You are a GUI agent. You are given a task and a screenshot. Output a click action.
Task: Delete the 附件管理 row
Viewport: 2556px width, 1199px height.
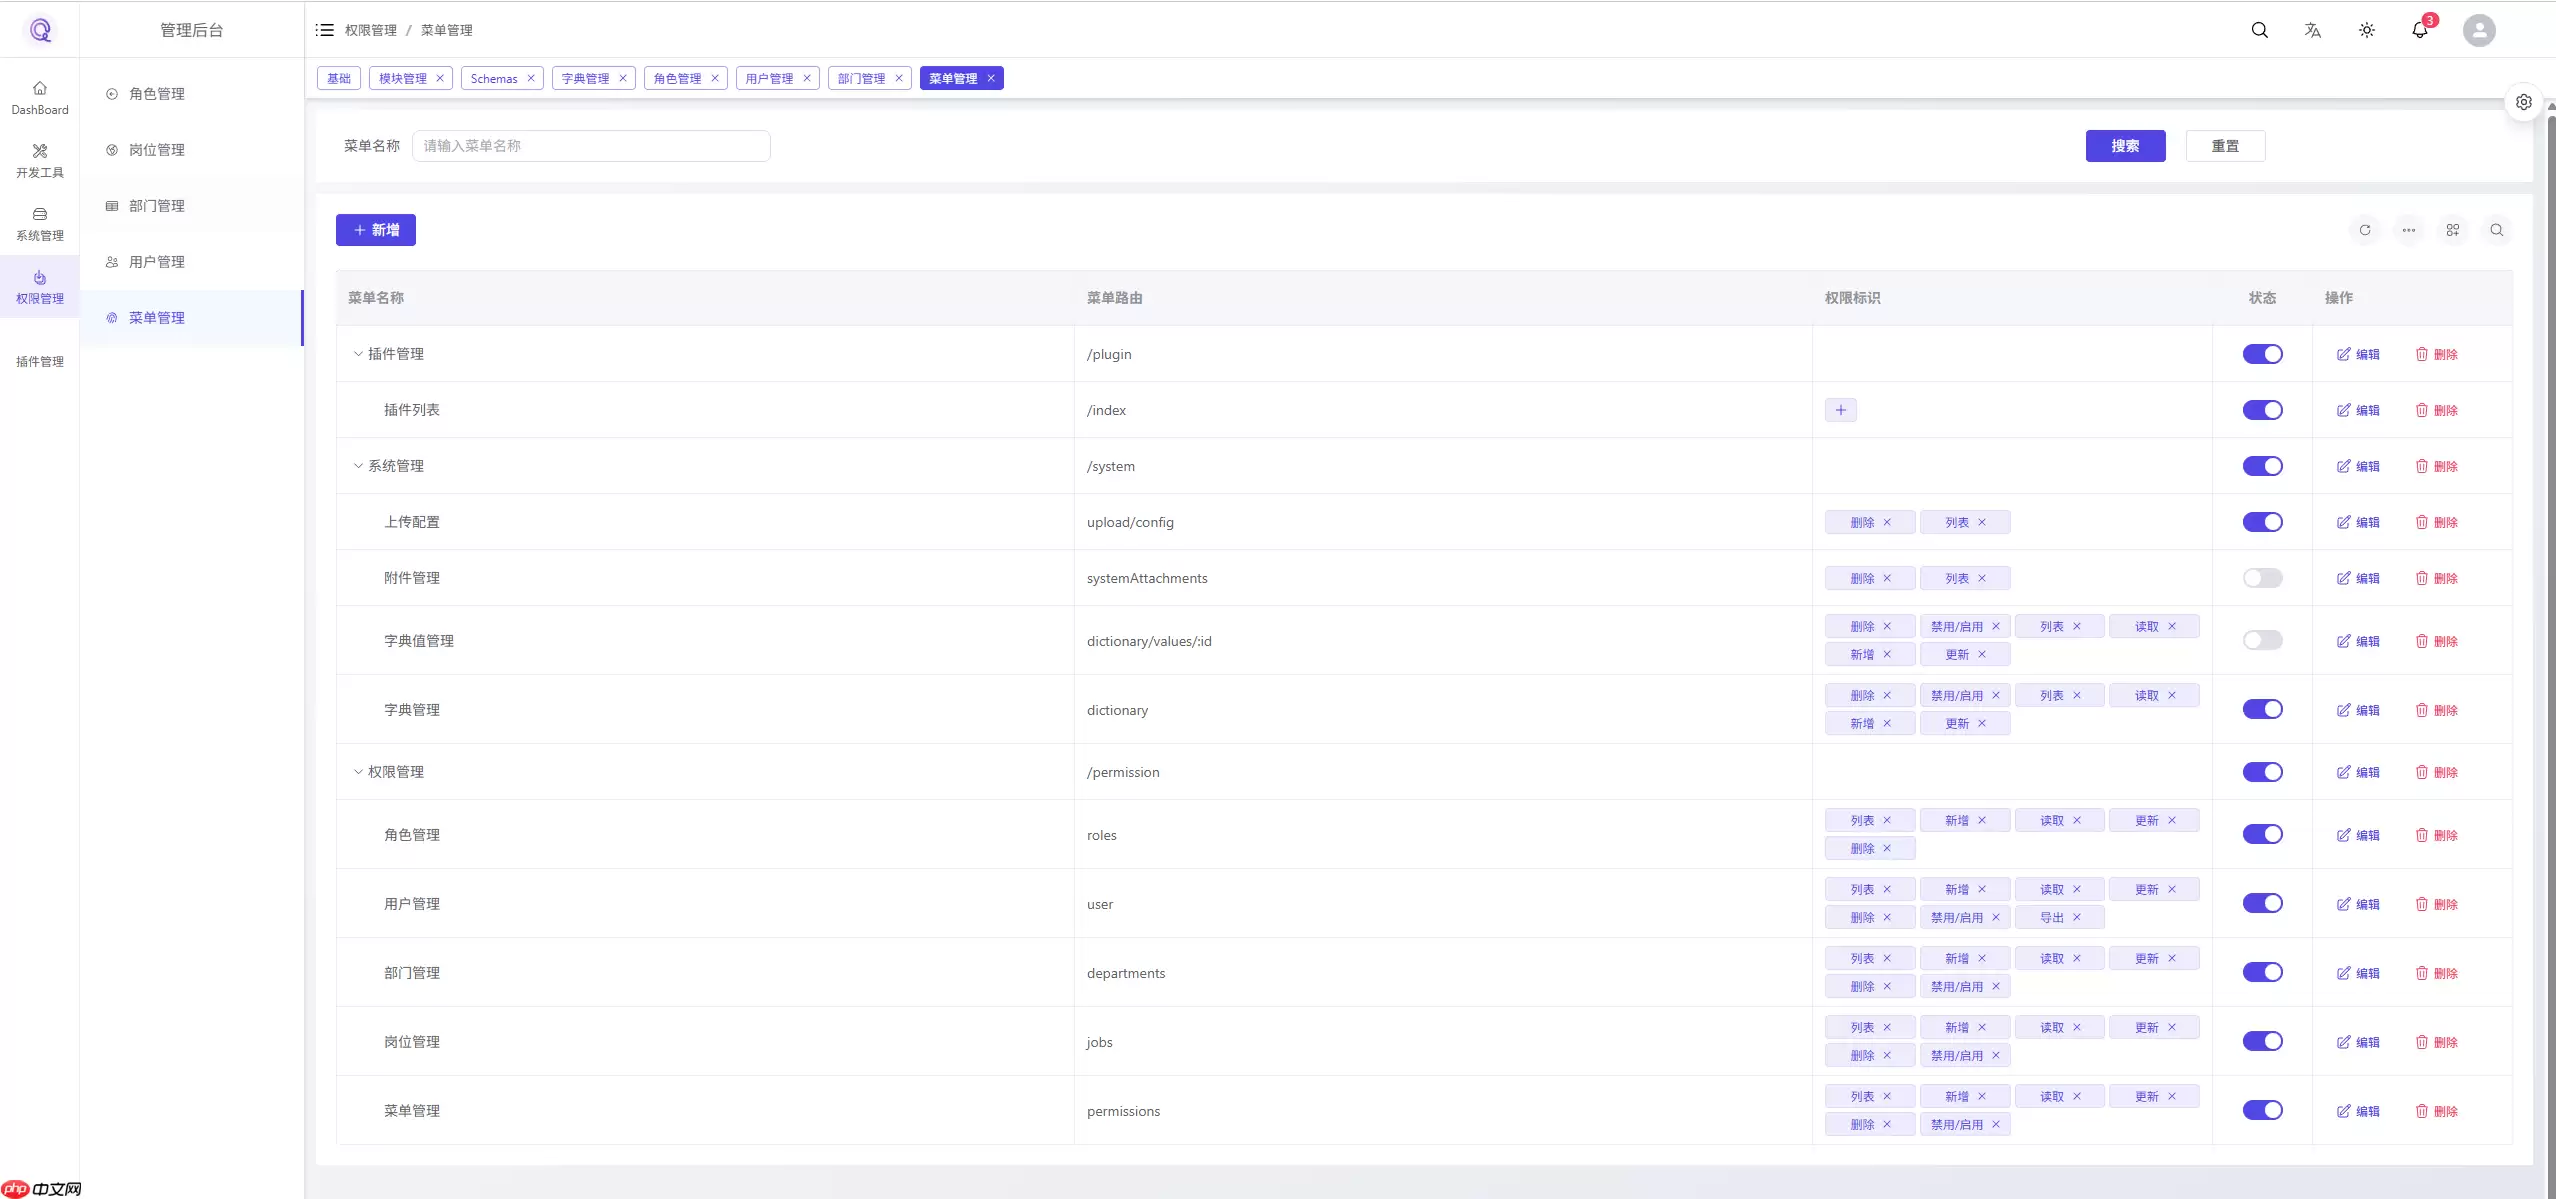tap(2436, 578)
